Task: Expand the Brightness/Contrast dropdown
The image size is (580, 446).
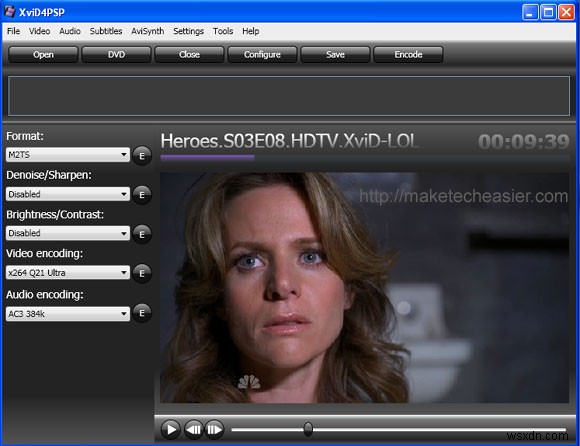Action: pos(68,233)
